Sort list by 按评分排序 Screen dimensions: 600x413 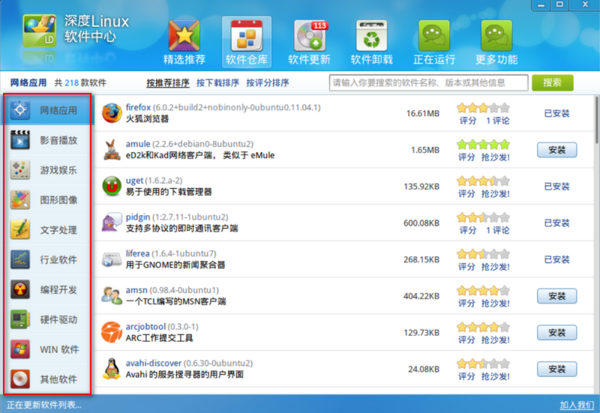coord(267,83)
